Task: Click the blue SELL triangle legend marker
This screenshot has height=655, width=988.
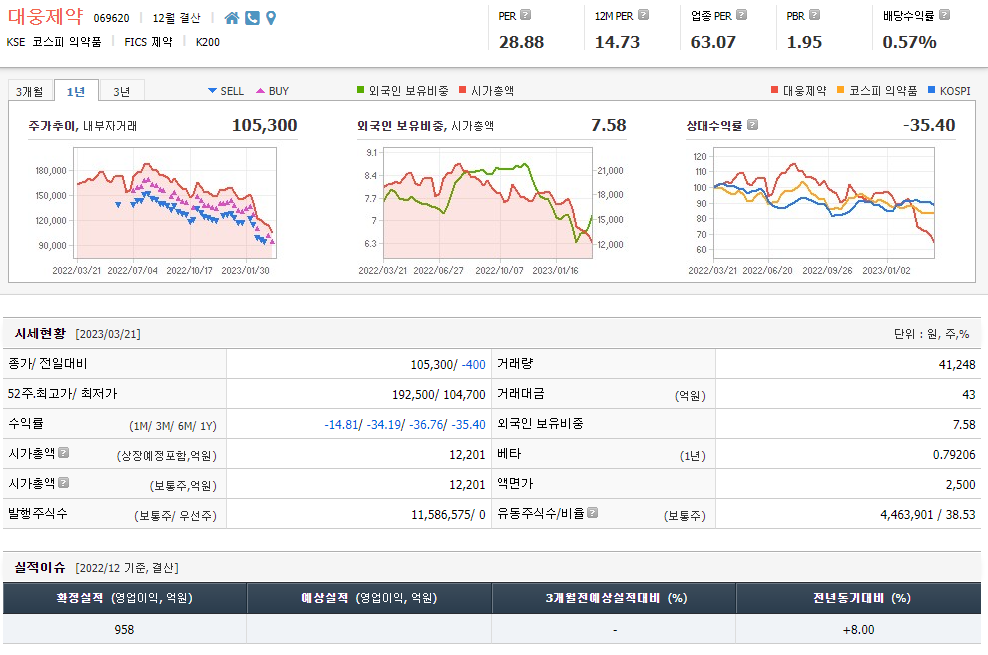Action: point(212,91)
